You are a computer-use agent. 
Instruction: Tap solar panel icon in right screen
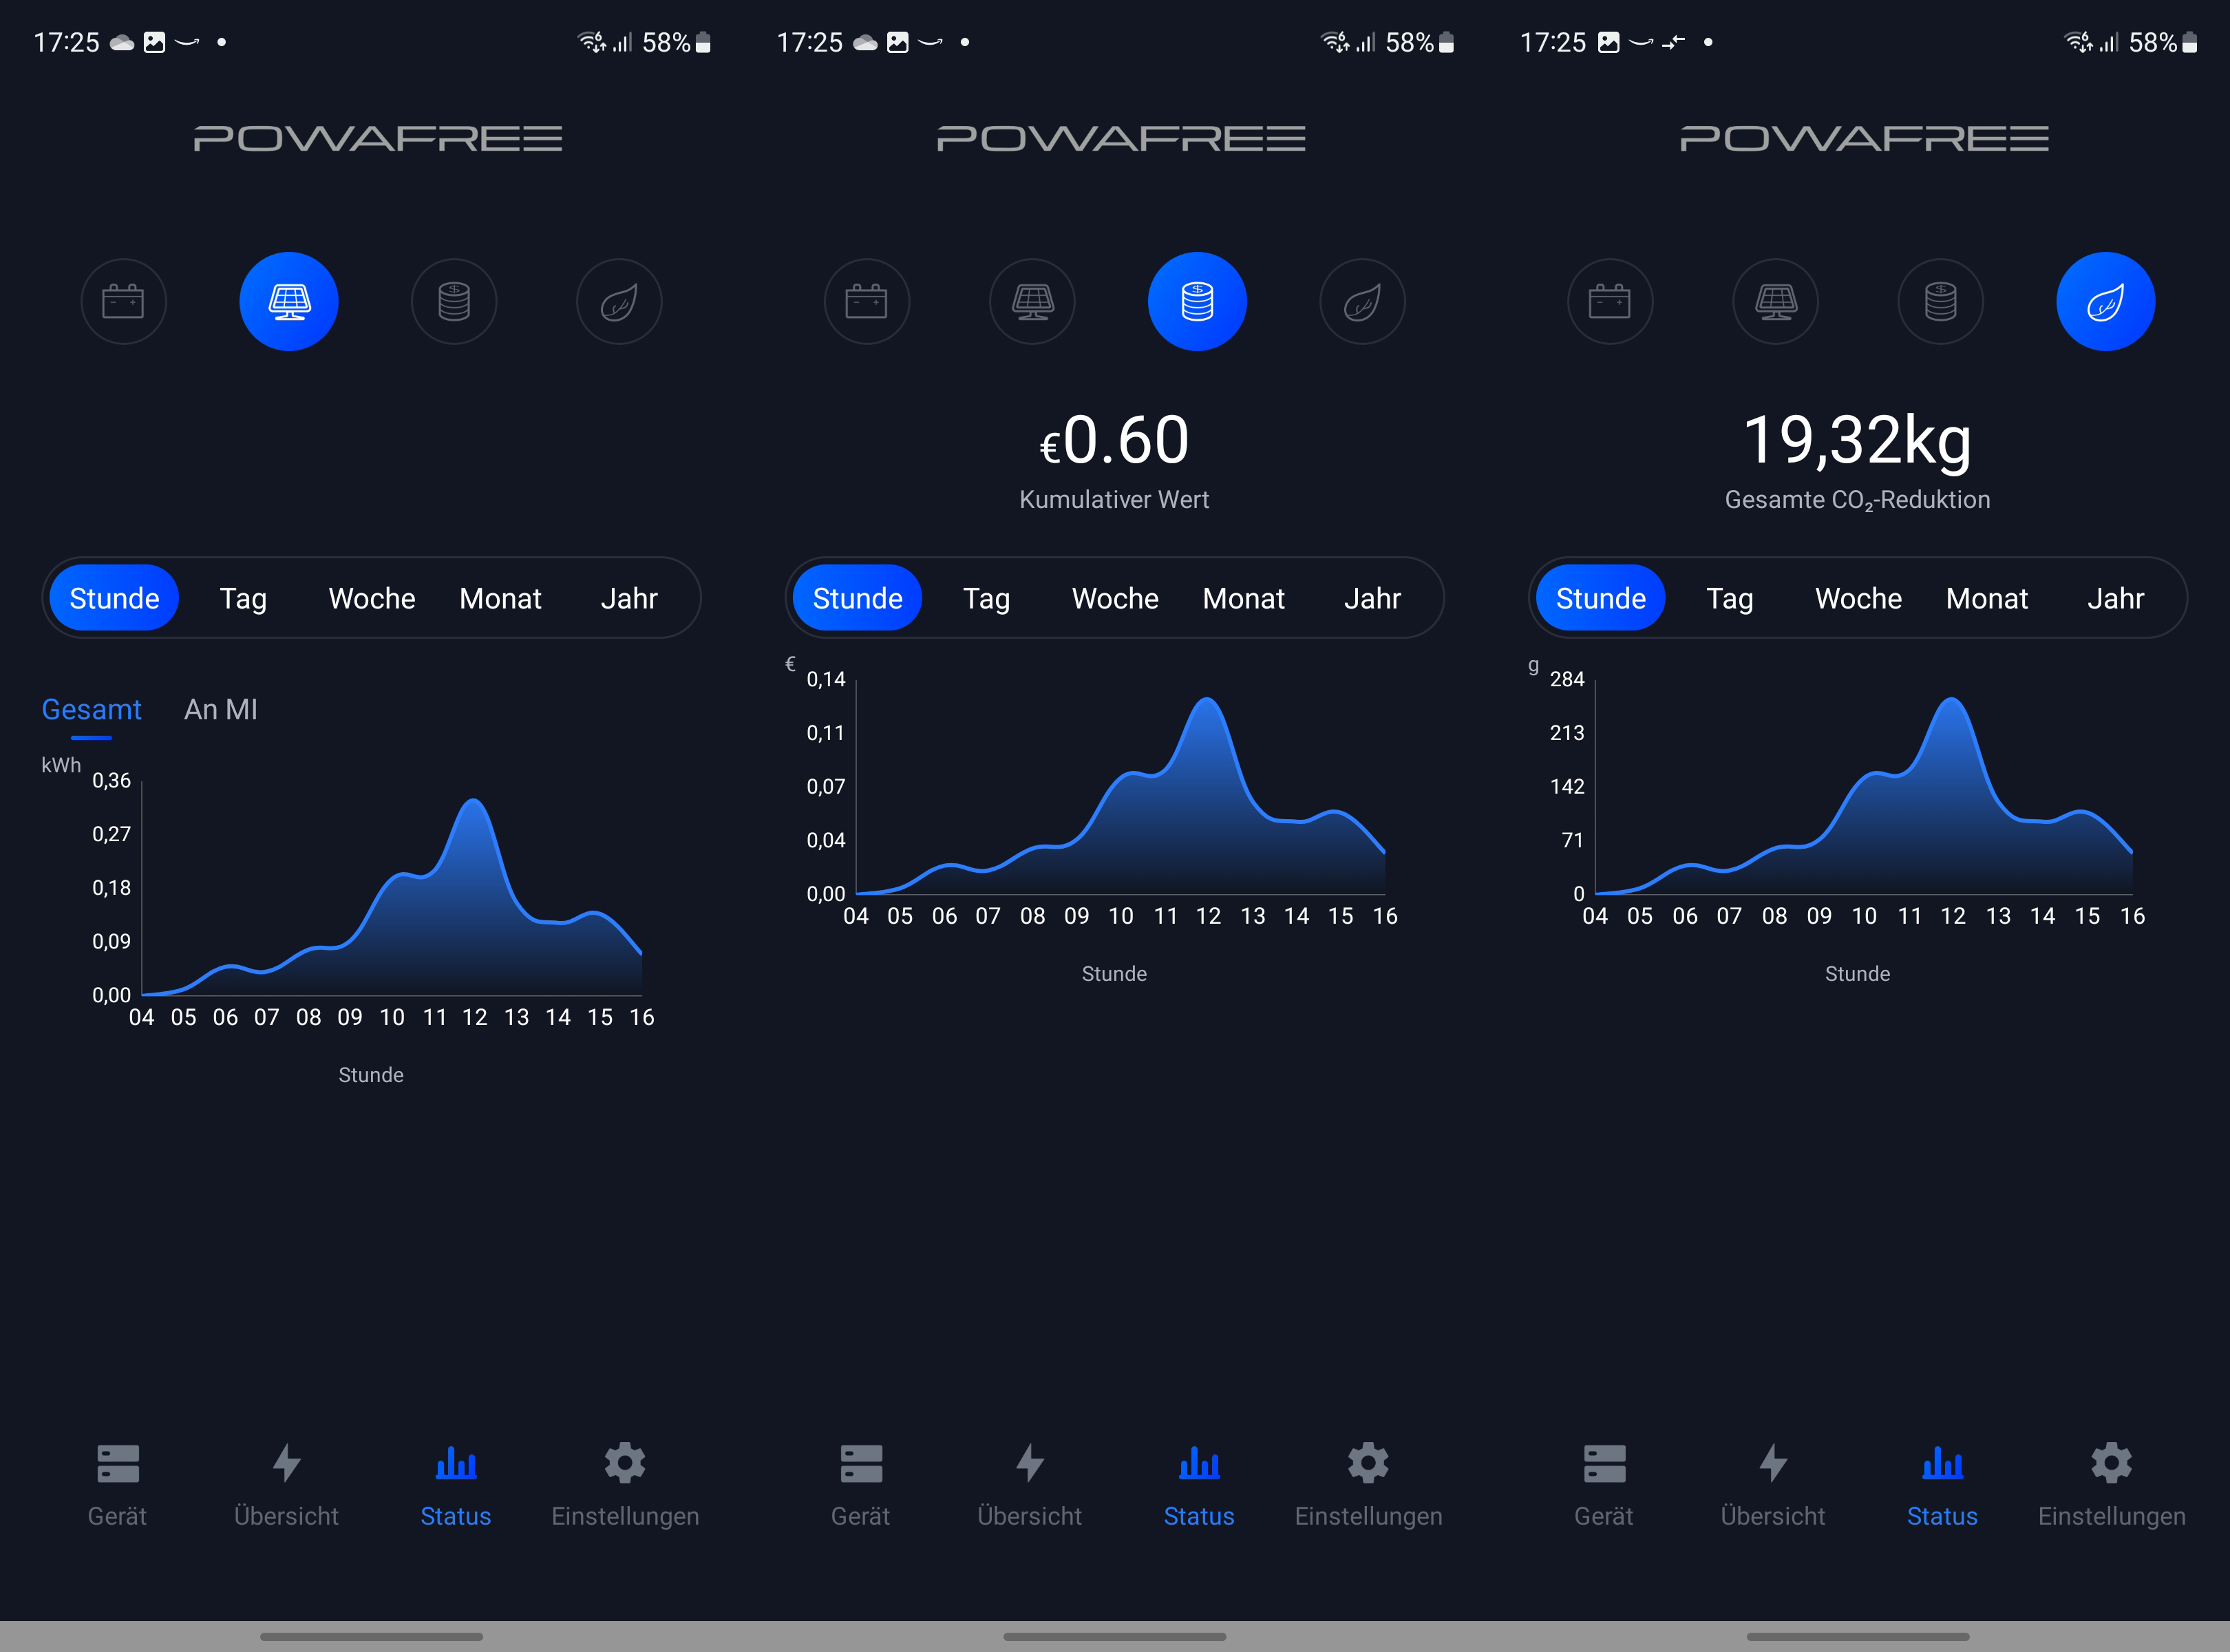click(x=1775, y=301)
